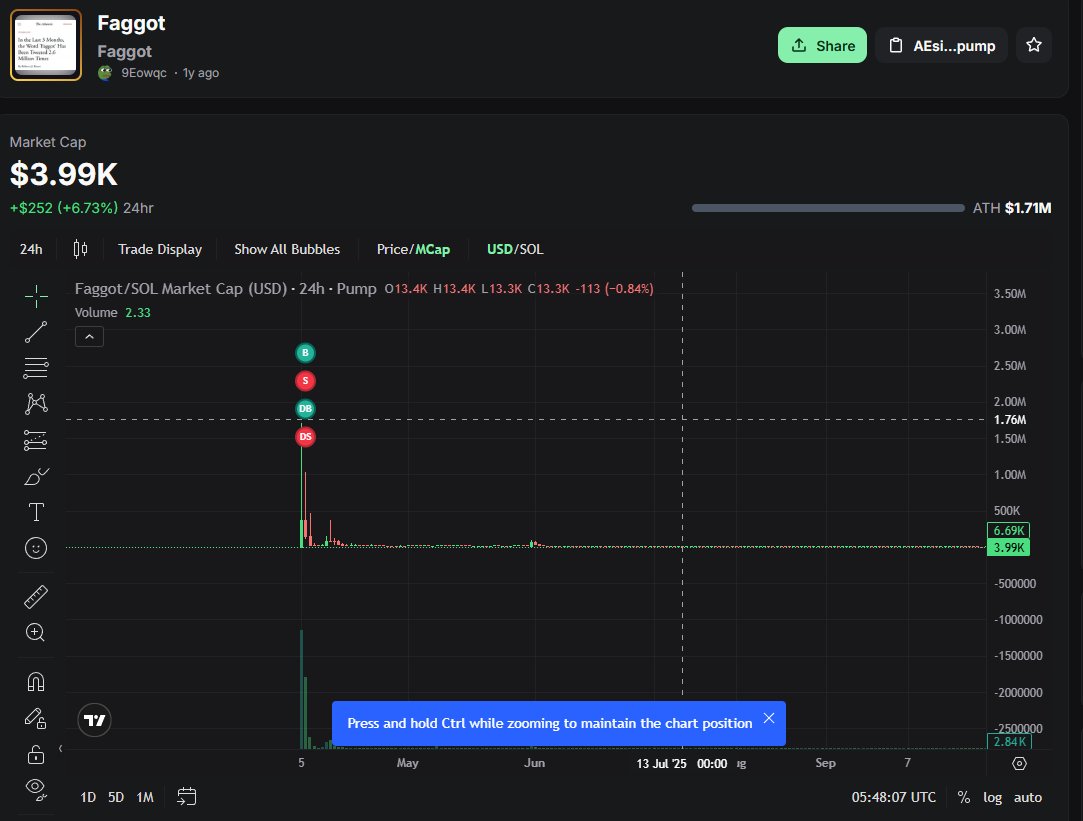Toggle log scale mode
1083x821 pixels.
point(993,798)
